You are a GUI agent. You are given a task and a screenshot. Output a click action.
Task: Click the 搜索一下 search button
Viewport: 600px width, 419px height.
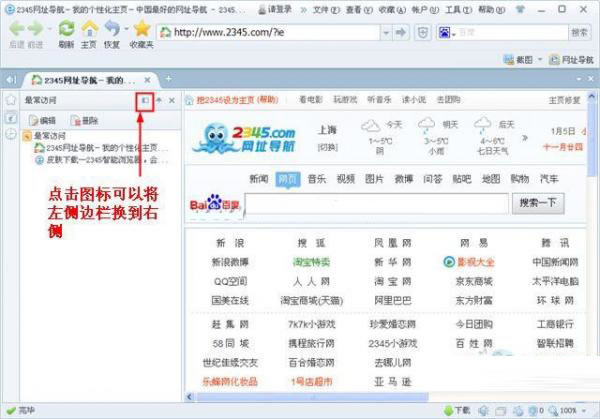pos(538,203)
